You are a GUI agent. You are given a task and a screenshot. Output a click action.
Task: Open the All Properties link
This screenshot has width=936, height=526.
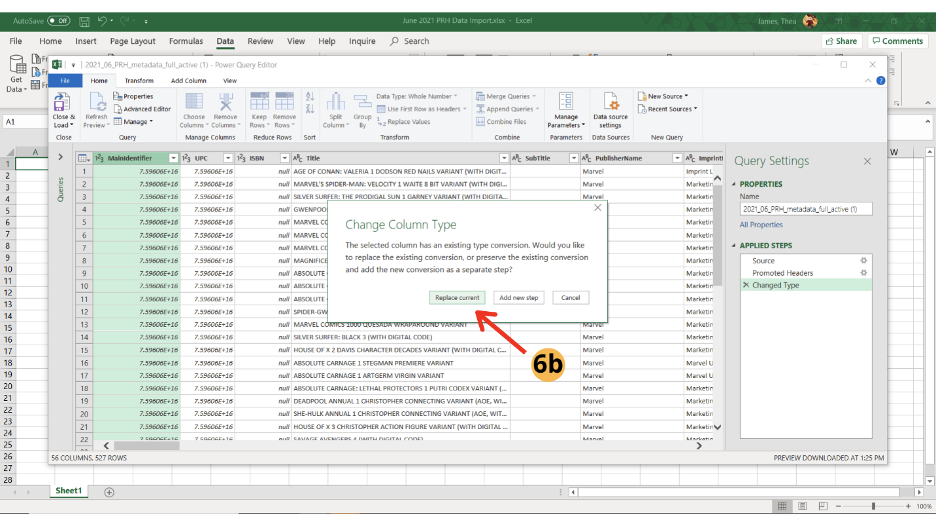coord(761,224)
